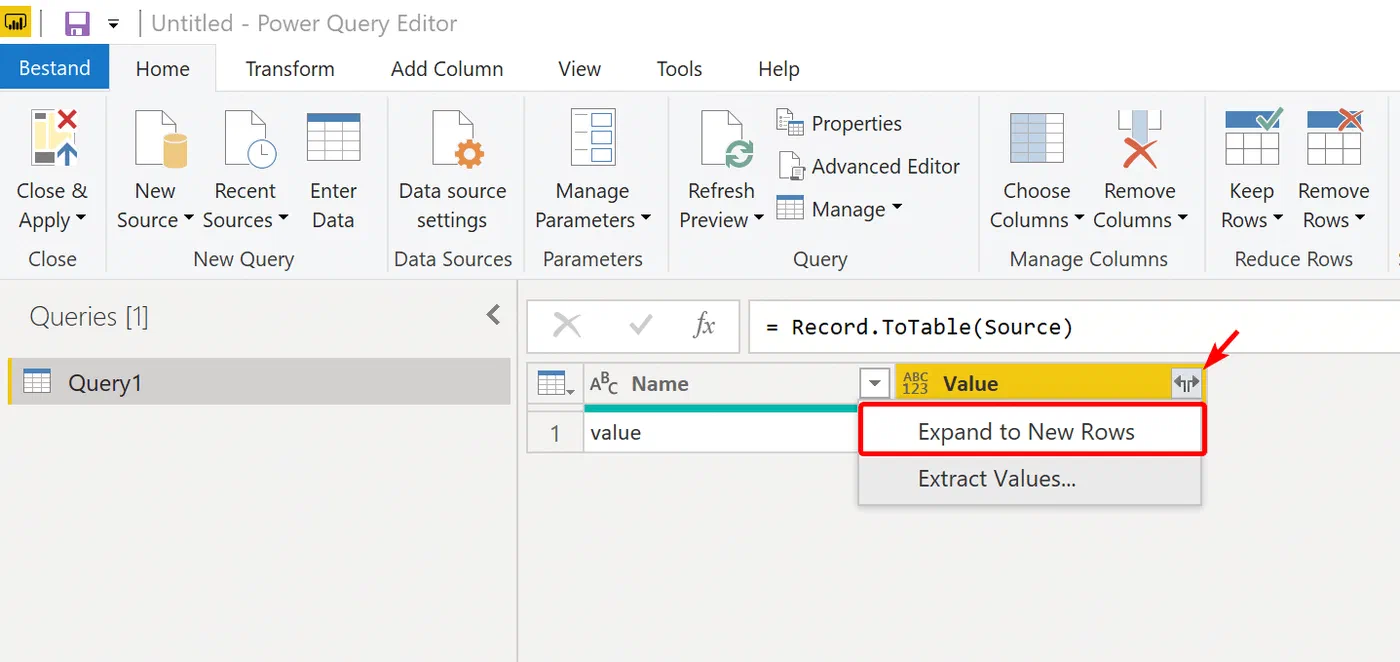Image resolution: width=1400 pixels, height=662 pixels.
Task: Choose Extract Values from the menu
Action: point(1030,479)
